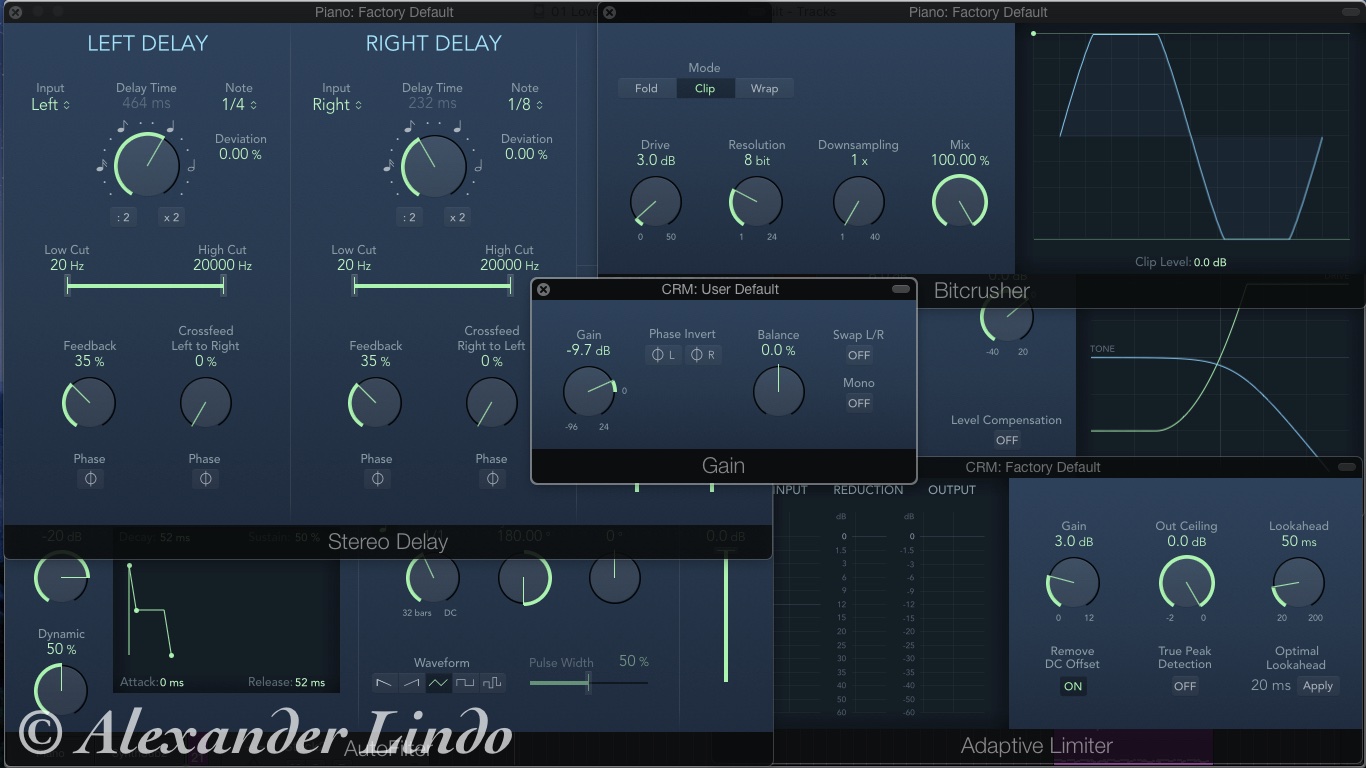1366x768 pixels.
Task: Select the ascending sawtooth waveform icon
Action: [x=411, y=683]
